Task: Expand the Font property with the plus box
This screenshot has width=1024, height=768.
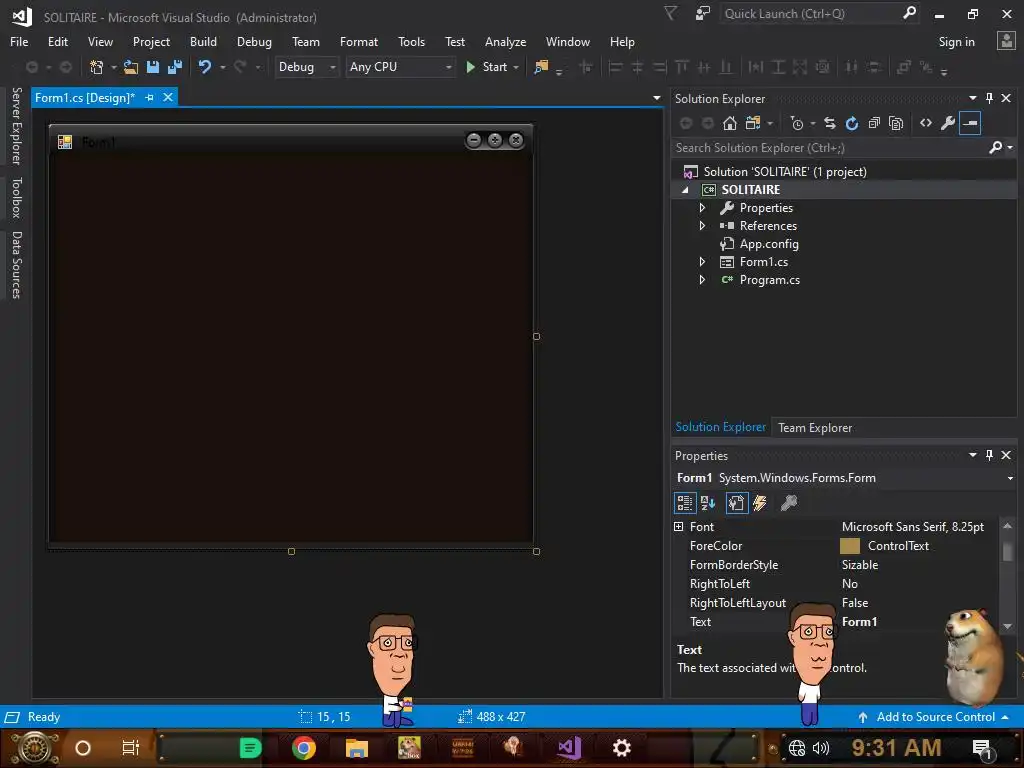Action: pyautogui.click(x=679, y=526)
